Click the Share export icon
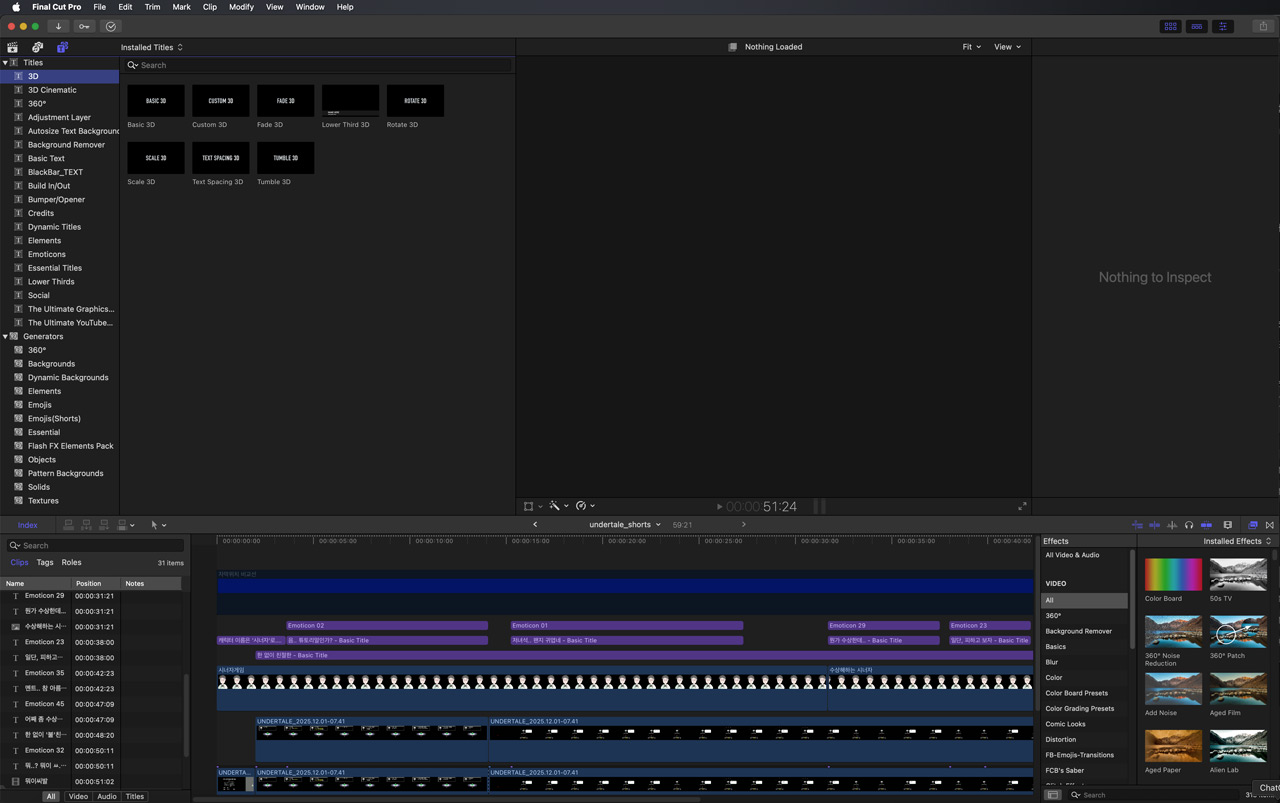The image size is (1280, 803). [1262, 26]
